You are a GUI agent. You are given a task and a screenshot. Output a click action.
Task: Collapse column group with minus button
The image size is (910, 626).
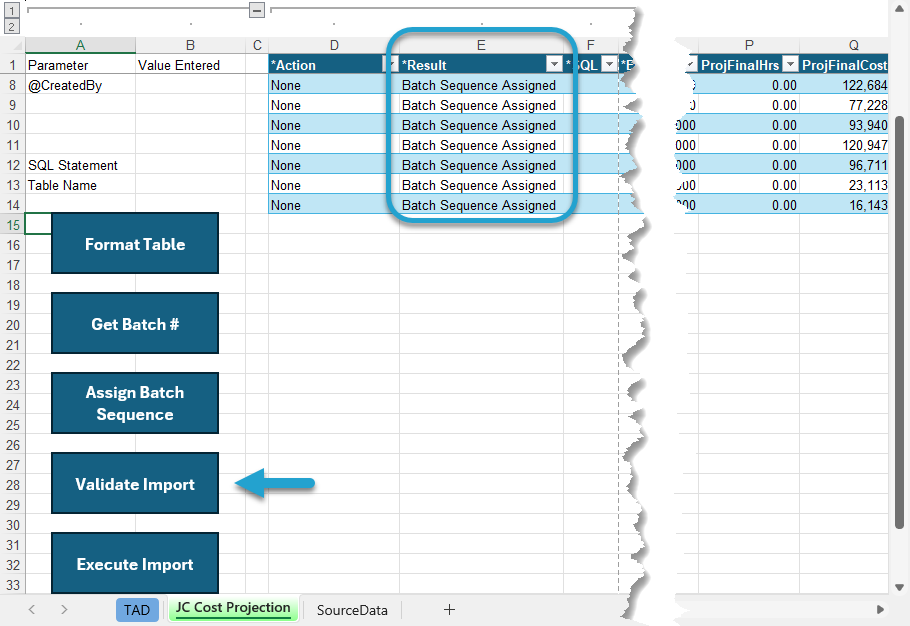click(257, 10)
